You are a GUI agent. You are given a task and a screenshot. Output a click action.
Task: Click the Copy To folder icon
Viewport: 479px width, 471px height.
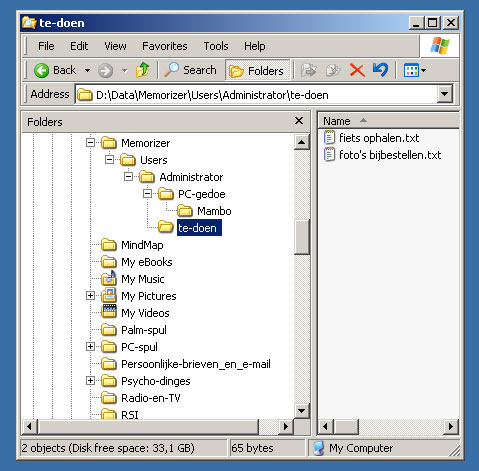point(333,70)
